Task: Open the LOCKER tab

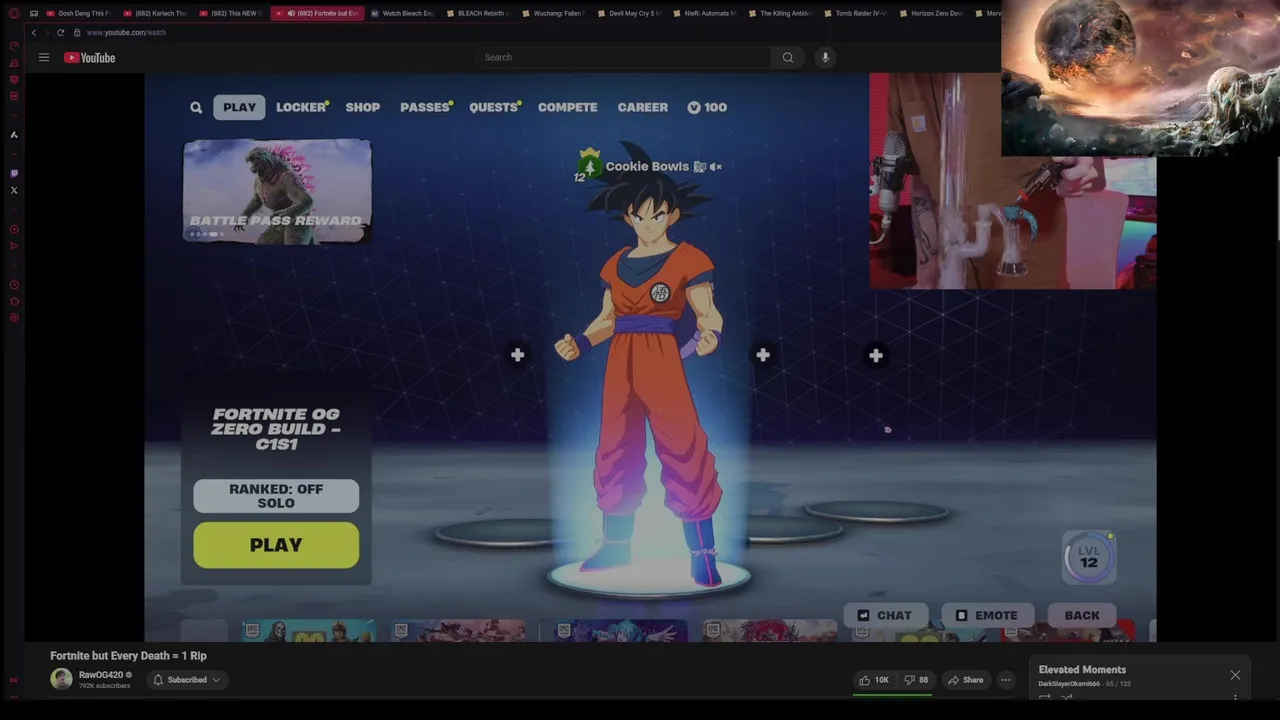Action: coord(302,107)
